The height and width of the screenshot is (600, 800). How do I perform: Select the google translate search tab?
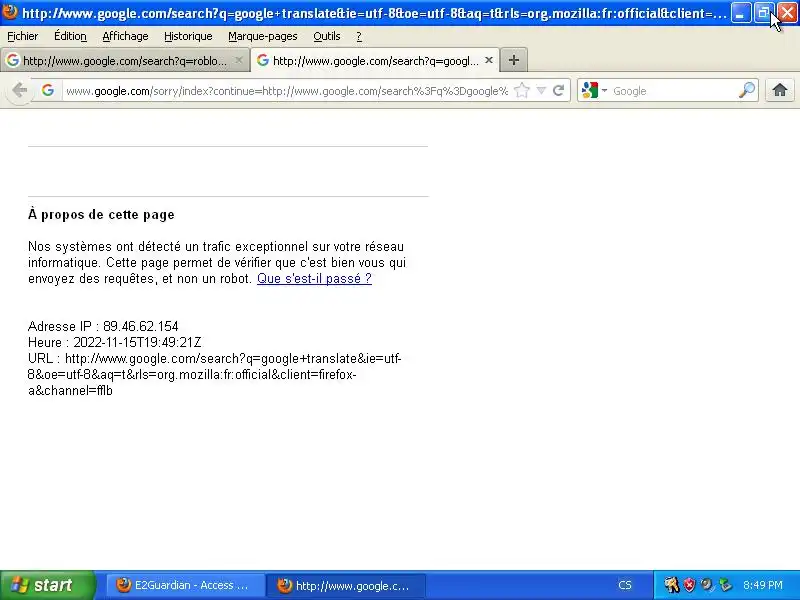point(375,61)
